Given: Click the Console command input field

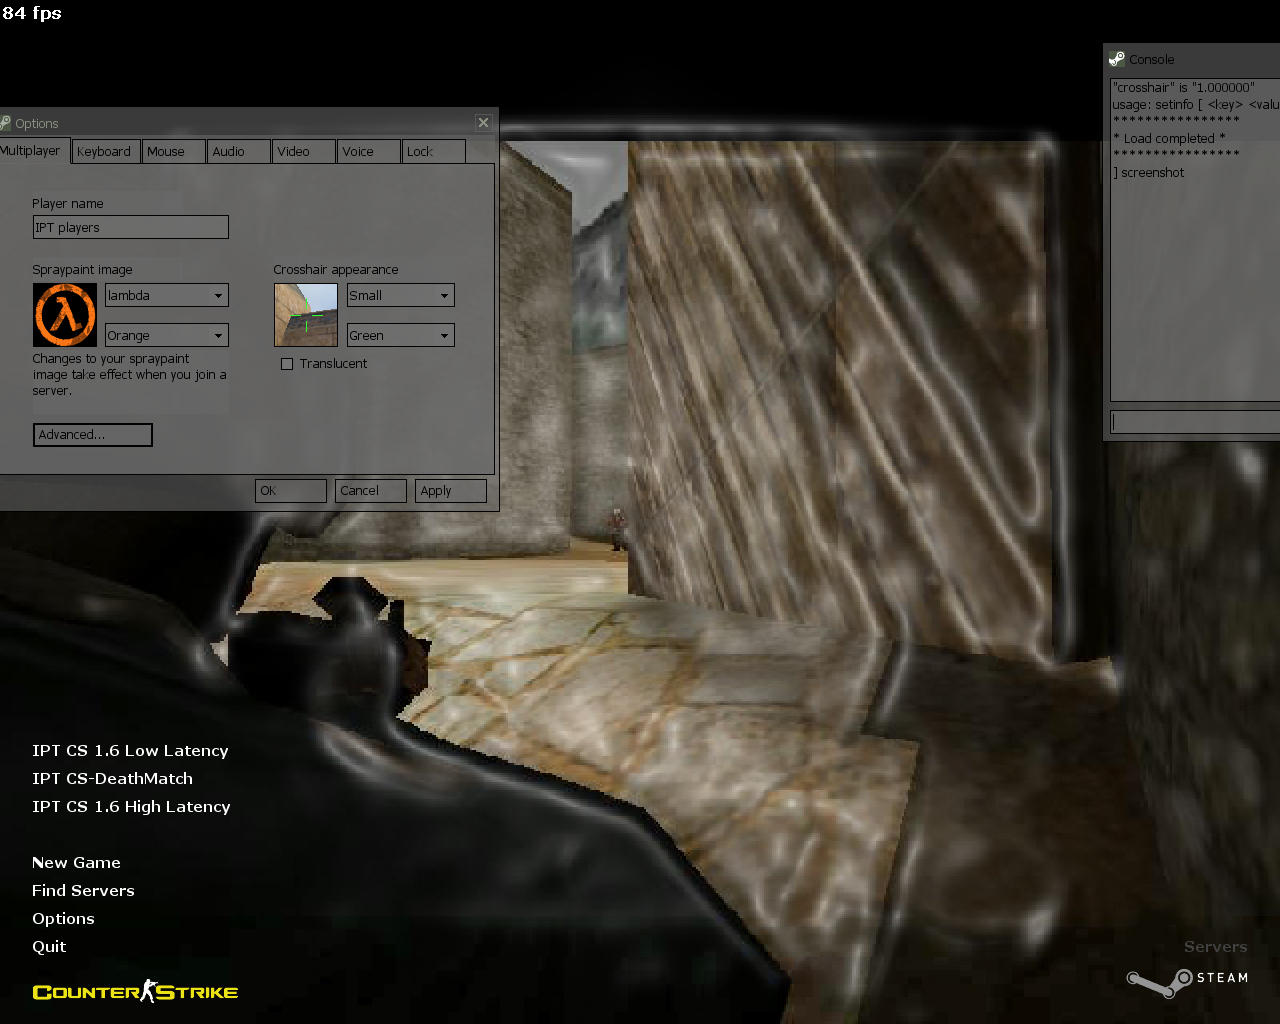Looking at the screenshot, I should click(1195, 422).
